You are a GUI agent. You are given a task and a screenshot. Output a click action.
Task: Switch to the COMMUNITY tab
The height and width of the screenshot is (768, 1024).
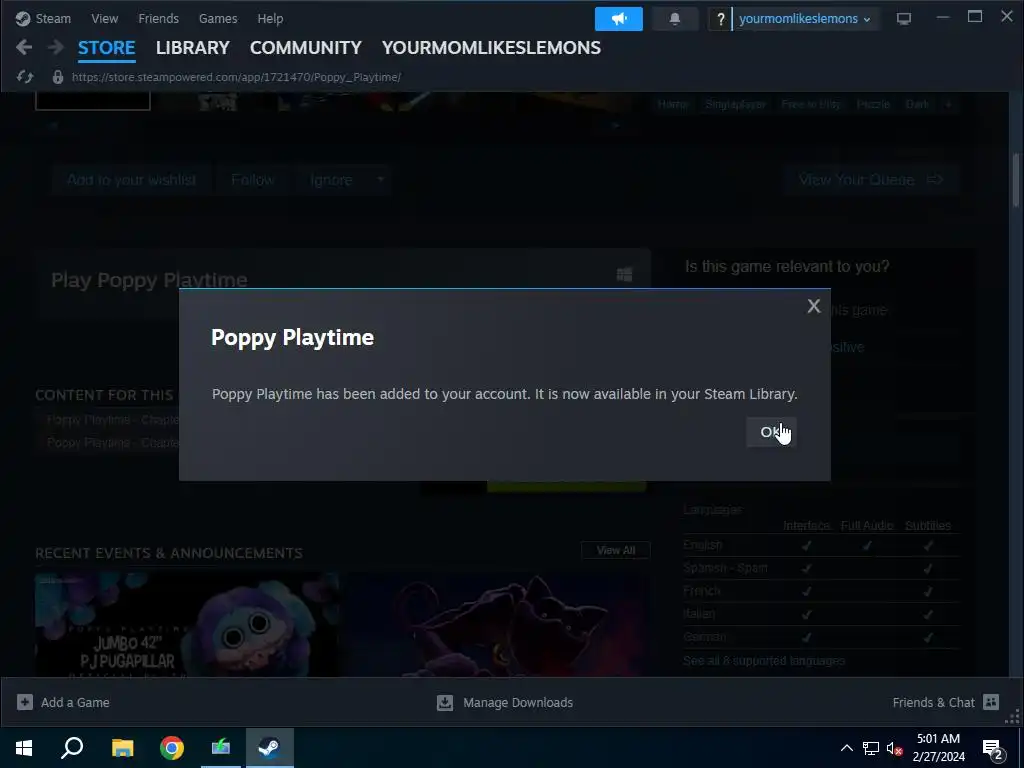tap(306, 48)
